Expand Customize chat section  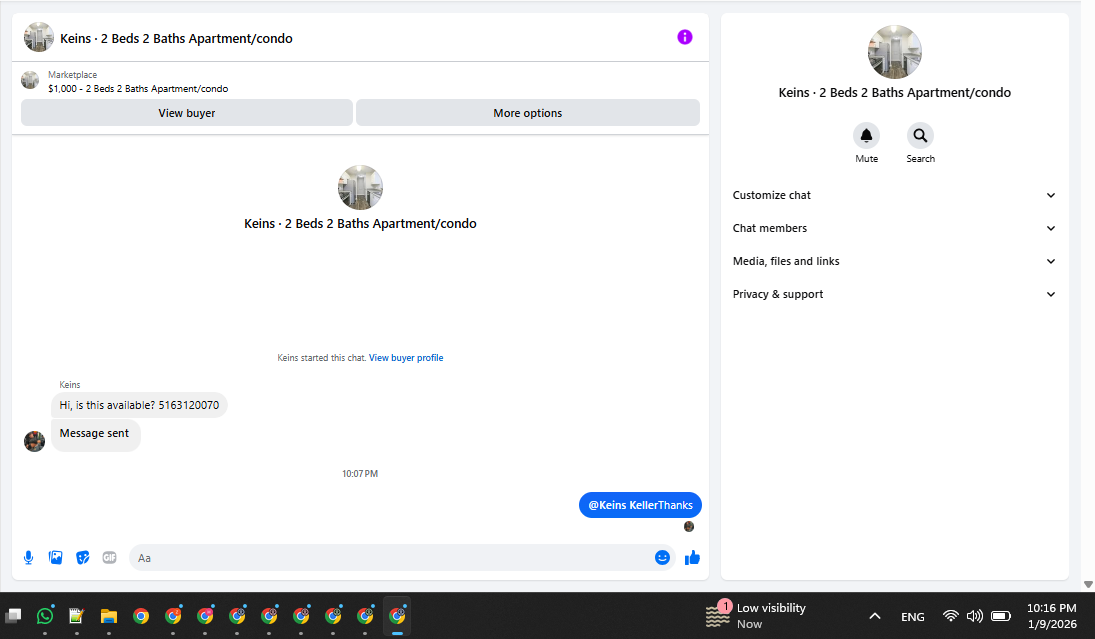(x=894, y=195)
